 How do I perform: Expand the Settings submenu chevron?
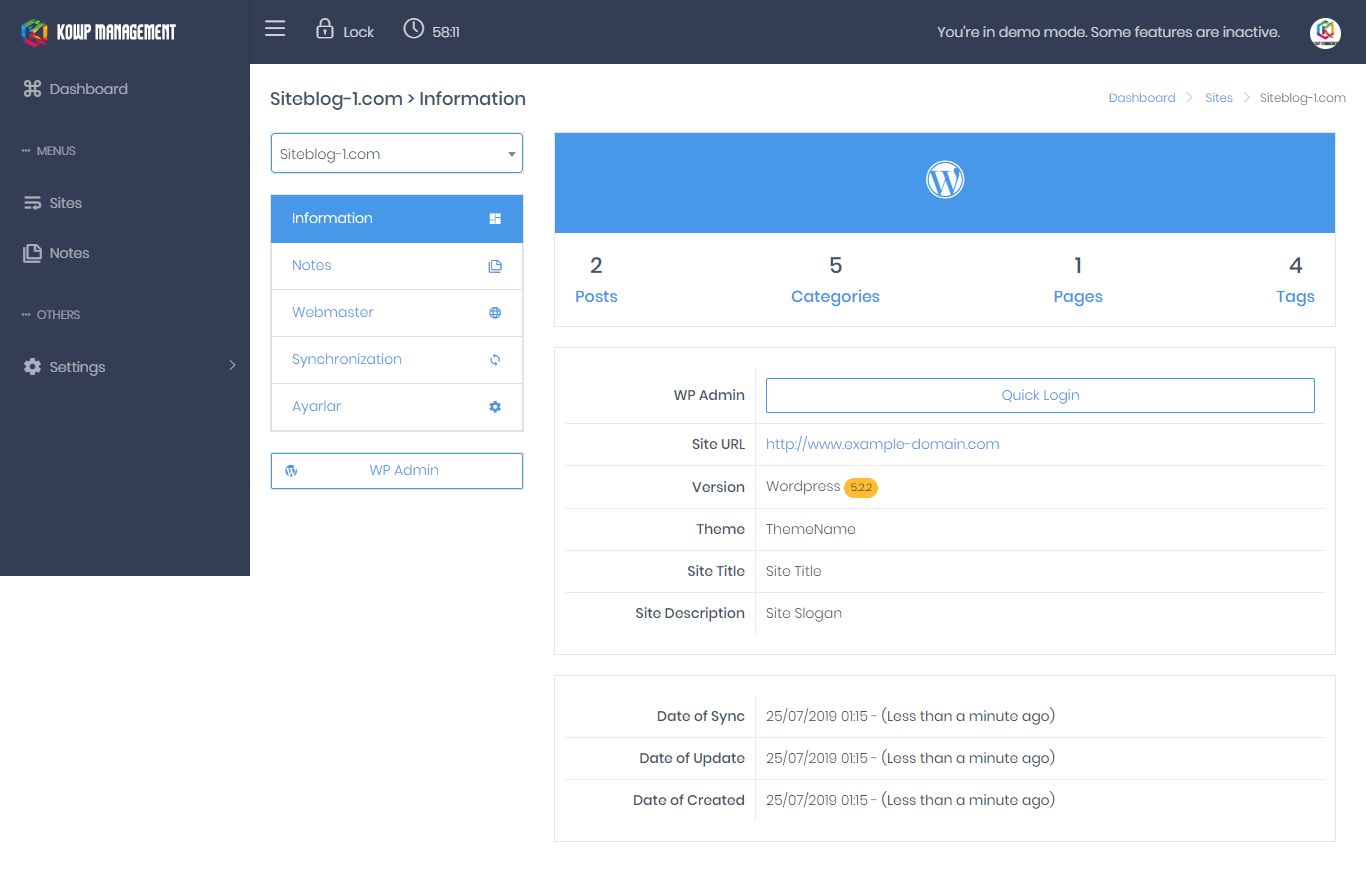pos(232,366)
